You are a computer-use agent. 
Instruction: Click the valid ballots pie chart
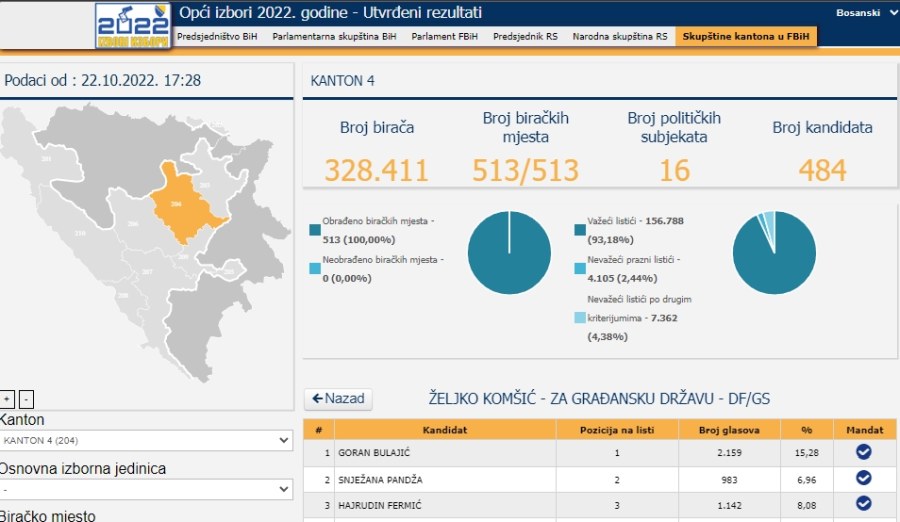(774, 254)
